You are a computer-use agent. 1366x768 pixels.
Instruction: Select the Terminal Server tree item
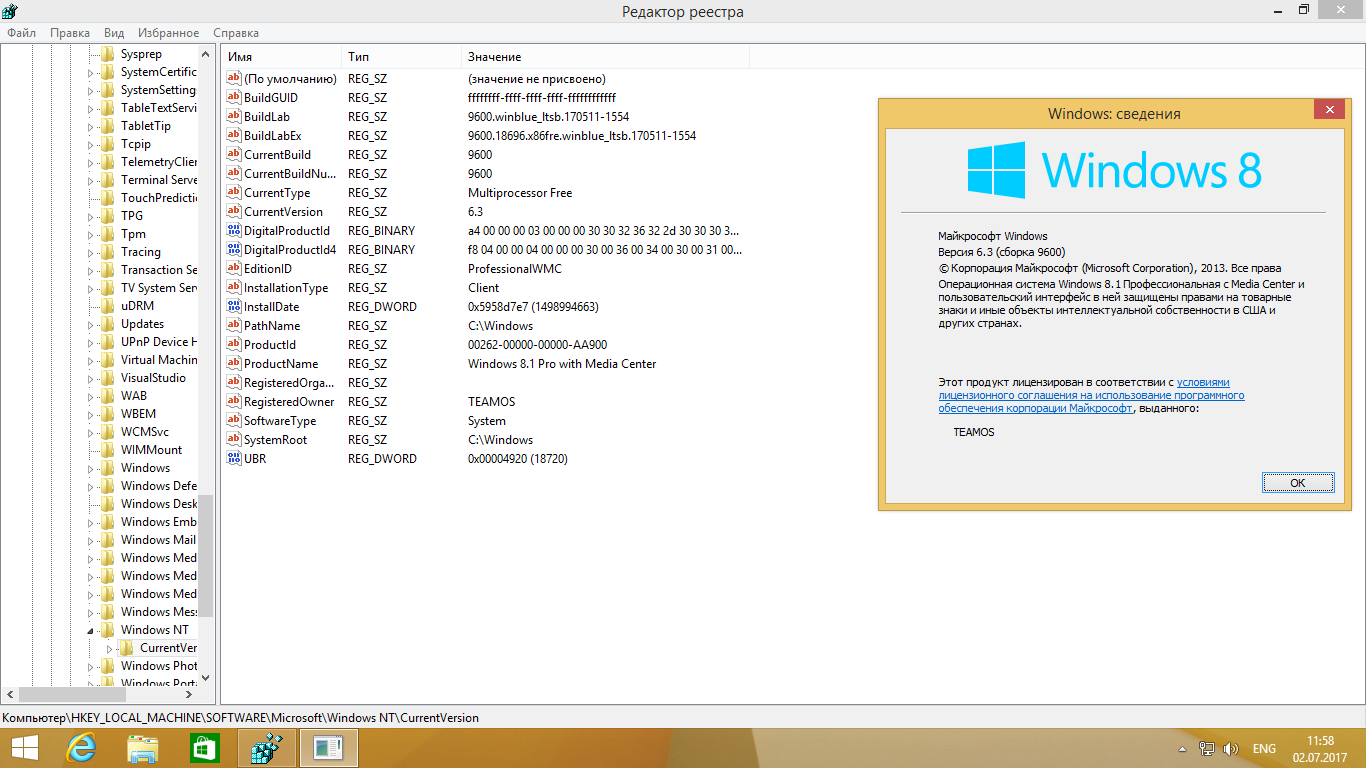pyautogui.click(x=159, y=180)
